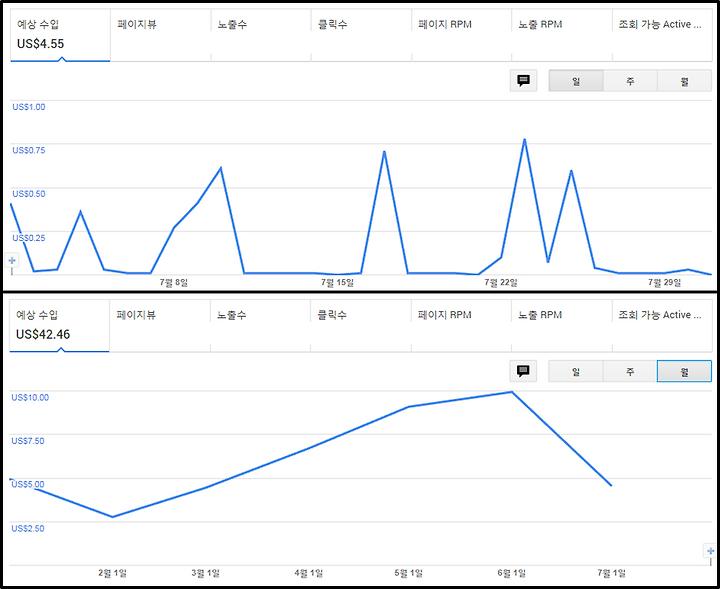Screen dimensions: 720x589
Task: Click the highest peak near 7월 22일
Action: click(x=524, y=140)
